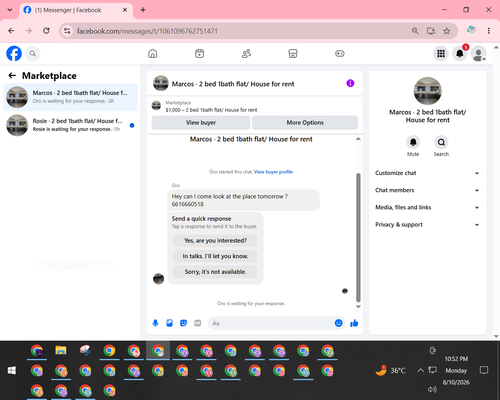Click the chat scrollbar up arrow

[x=358, y=139]
